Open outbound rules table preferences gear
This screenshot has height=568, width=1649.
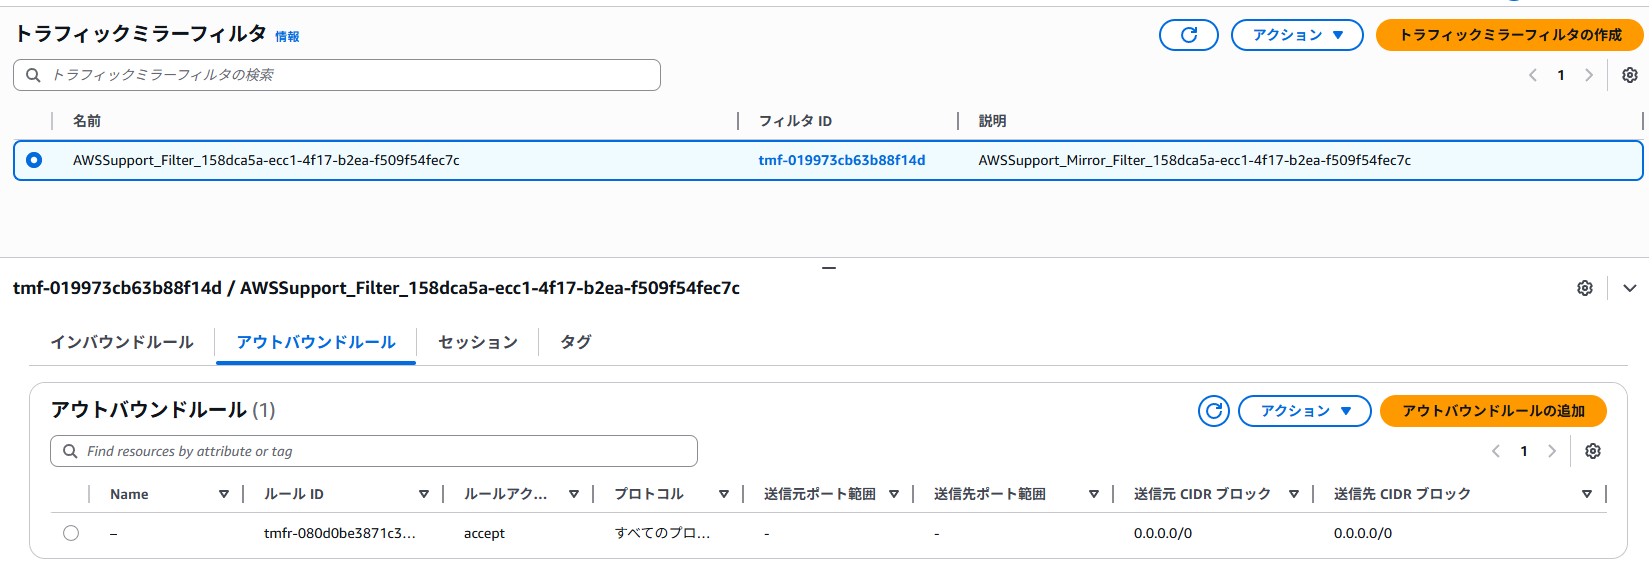click(1593, 451)
